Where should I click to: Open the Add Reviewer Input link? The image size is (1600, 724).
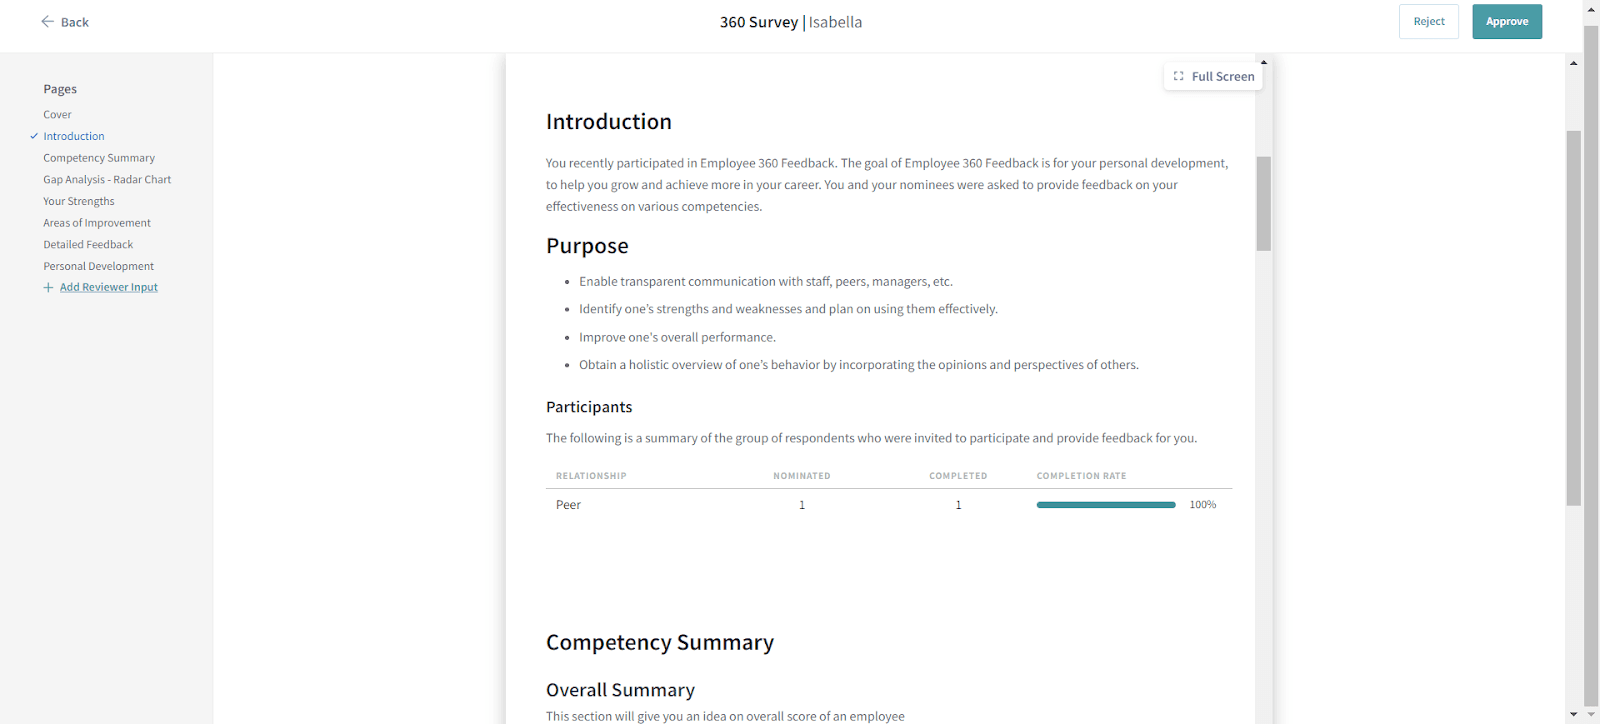click(109, 288)
